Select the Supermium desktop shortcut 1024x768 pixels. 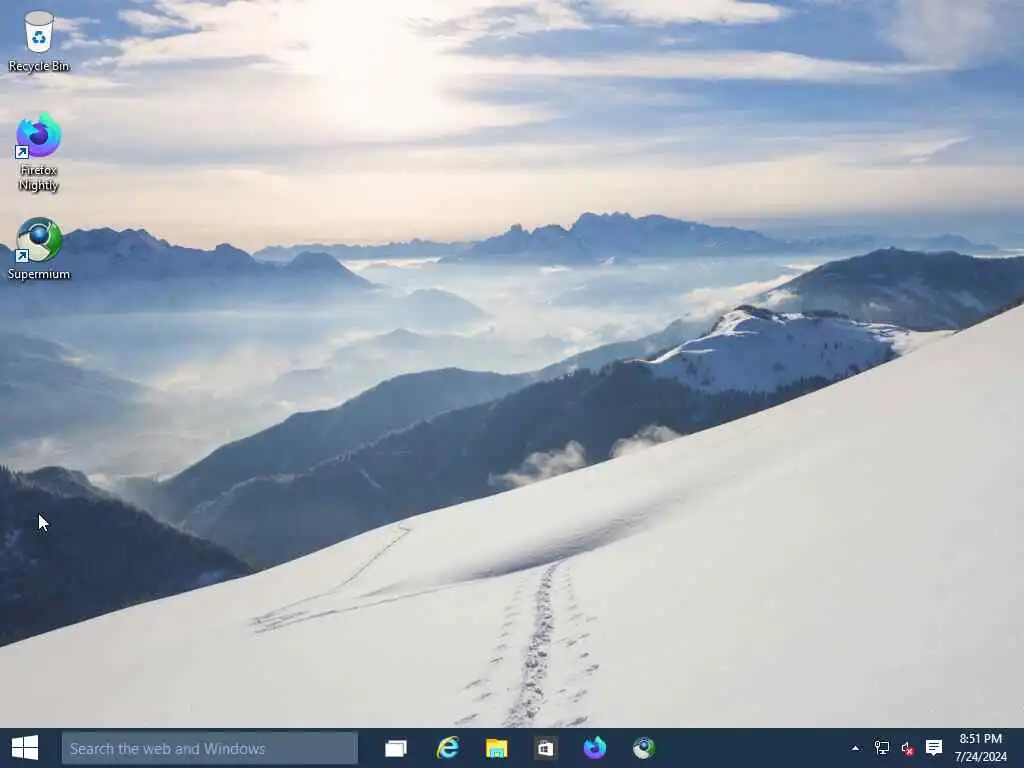pyautogui.click(x=39, y=249)
